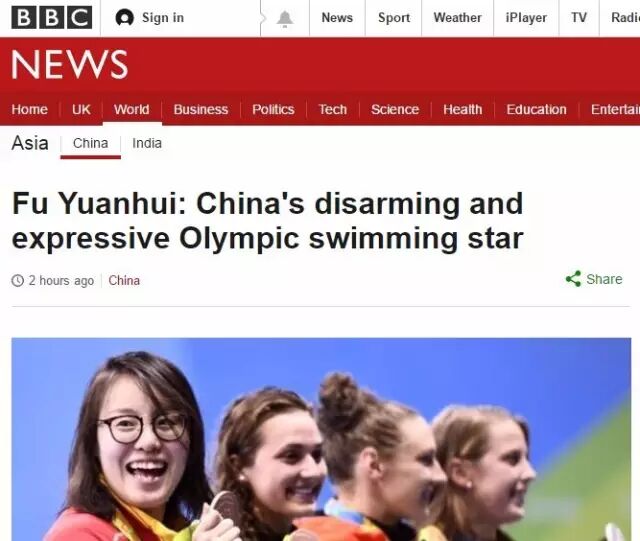This screenshot has height=541, width=640.
Task: Click the swimmers medal photo
Action: click(321, 439)
